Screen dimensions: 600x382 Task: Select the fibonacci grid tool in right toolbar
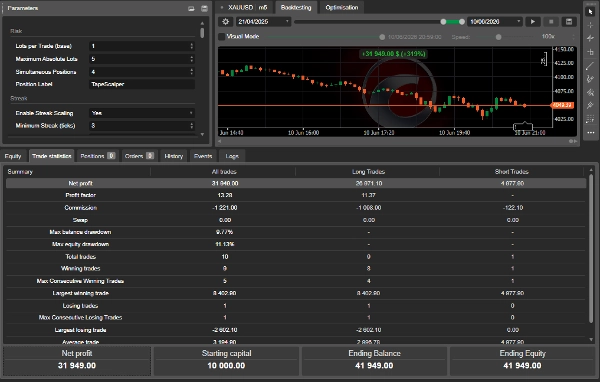point(590,119)
